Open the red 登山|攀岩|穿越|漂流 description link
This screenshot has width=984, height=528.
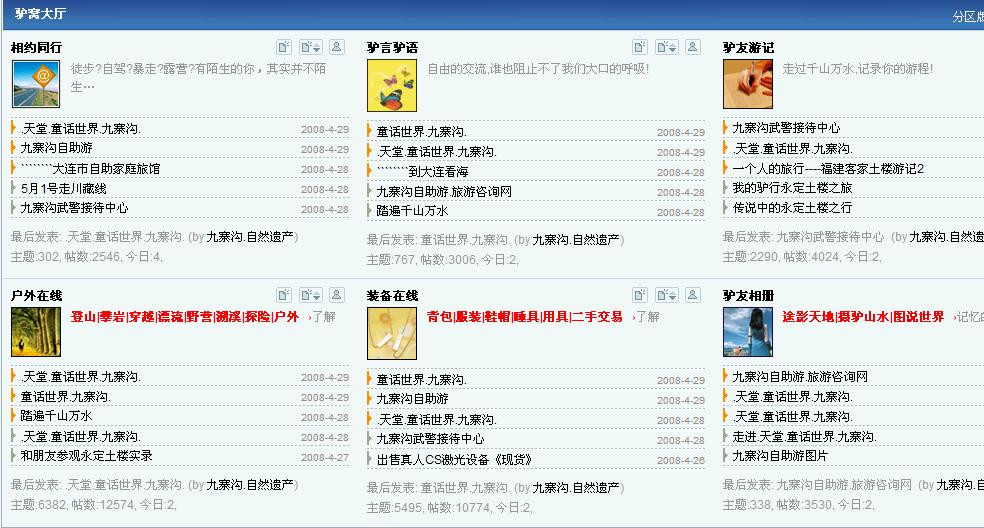[x=184, y=317]
